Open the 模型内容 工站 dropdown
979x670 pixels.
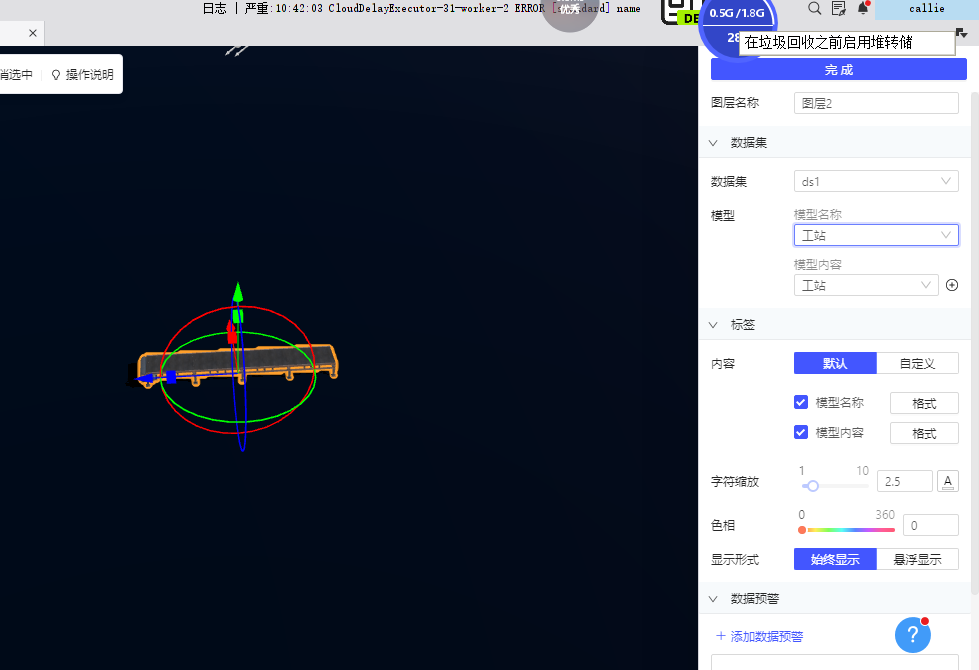tap(866, 285)
